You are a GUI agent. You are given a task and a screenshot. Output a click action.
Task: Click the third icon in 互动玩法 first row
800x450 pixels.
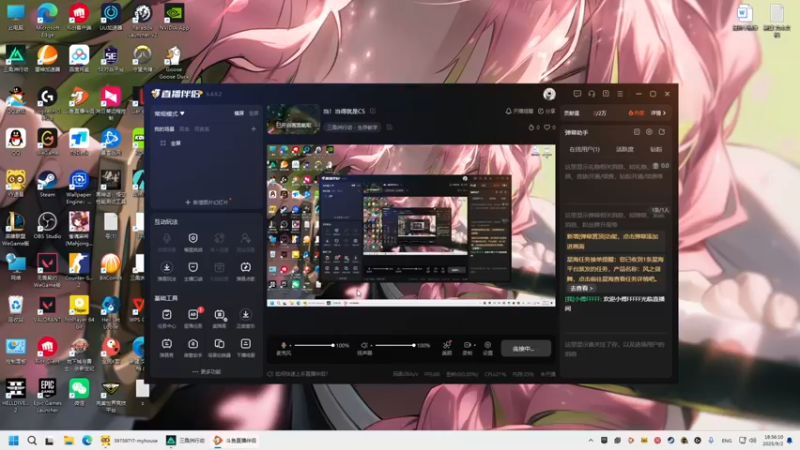219,238
